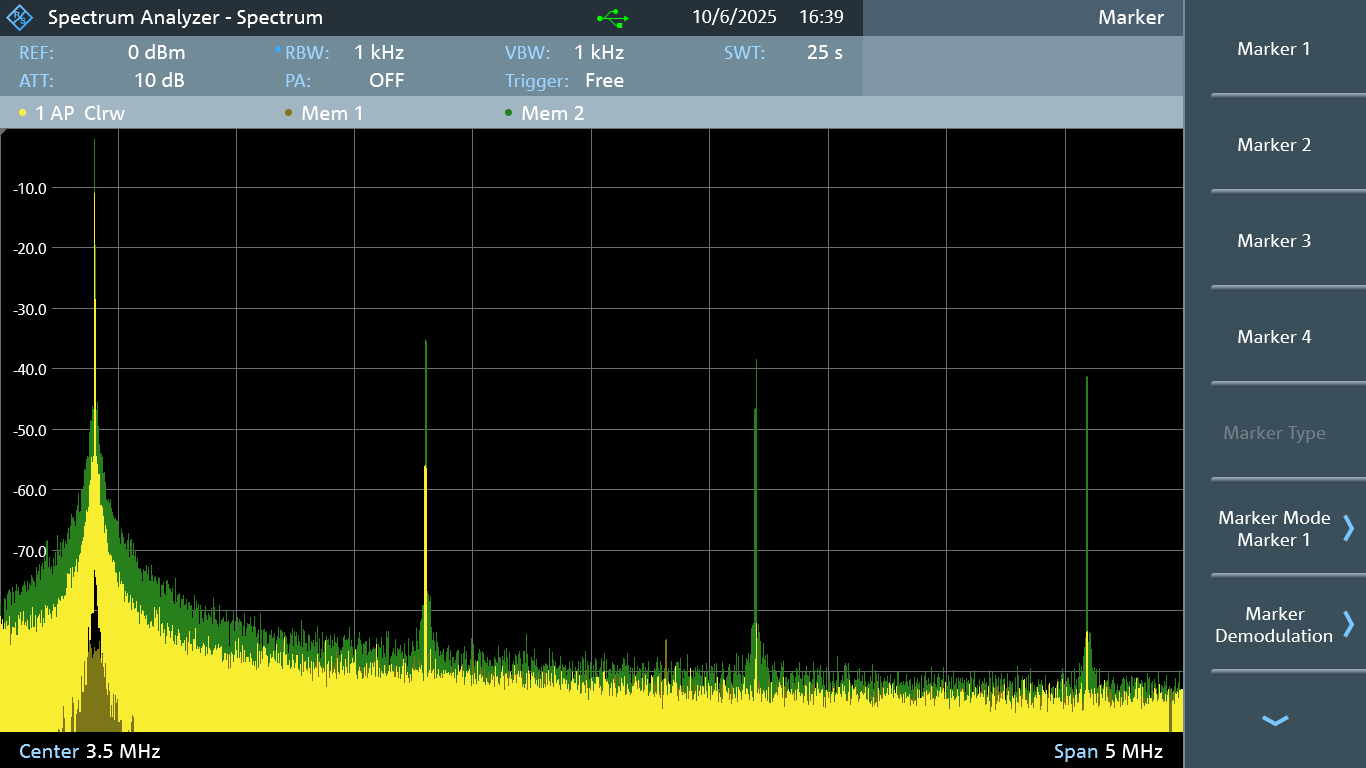The image size is (1366, 768).
Task: Click the Rohde & Schwarz logo icon
Action: (20, 18)
